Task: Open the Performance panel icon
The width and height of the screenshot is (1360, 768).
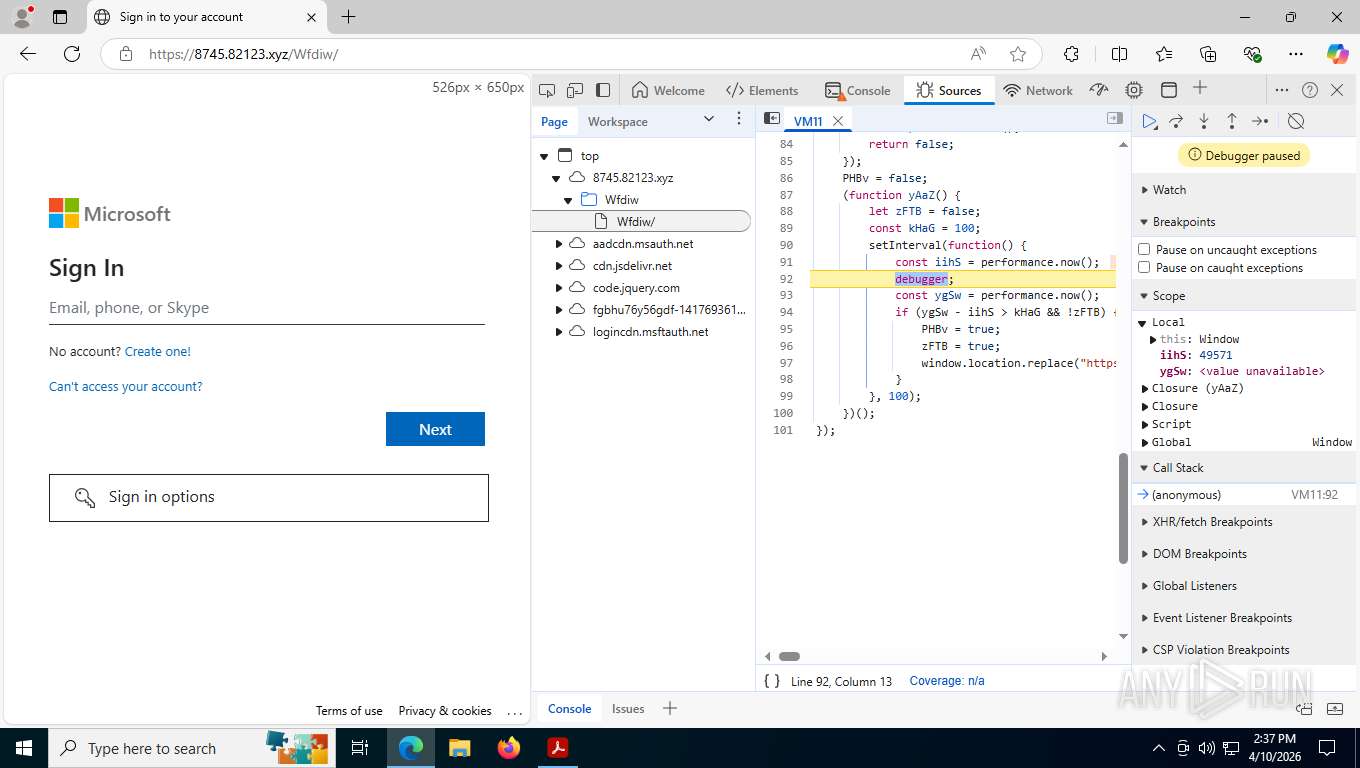Action: (1099, 90)
